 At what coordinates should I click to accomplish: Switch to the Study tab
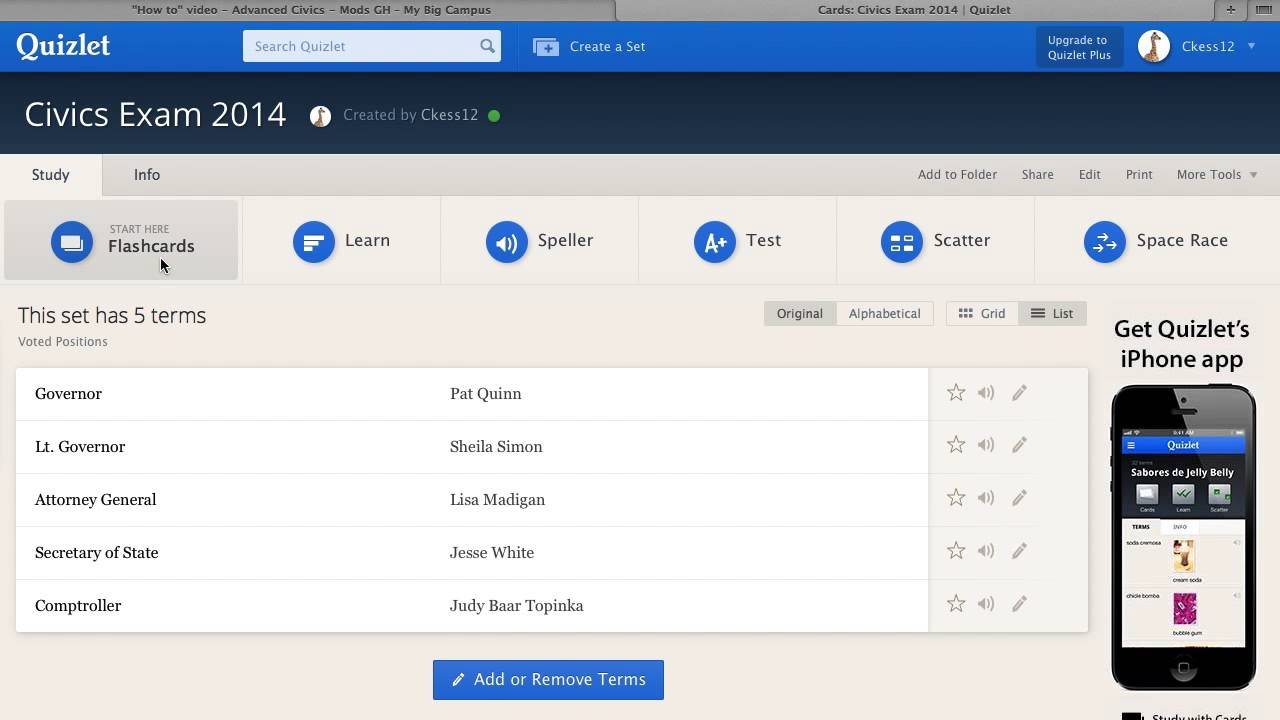click(50, 174)
